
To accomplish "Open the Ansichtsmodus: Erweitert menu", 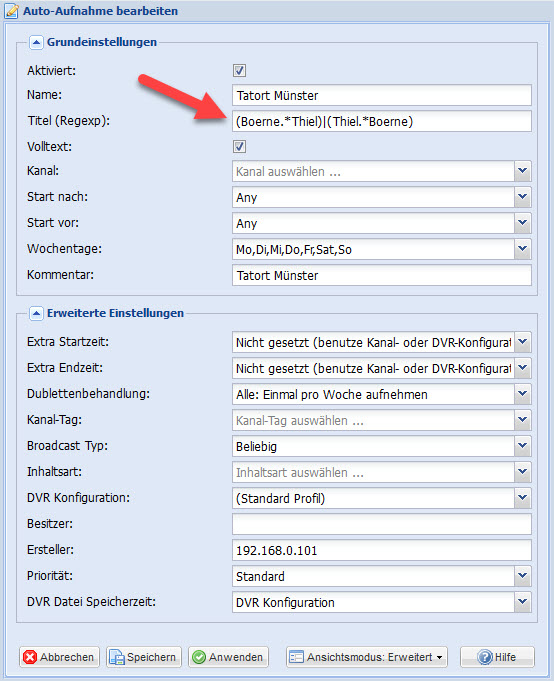I will [x=367, y=657].
